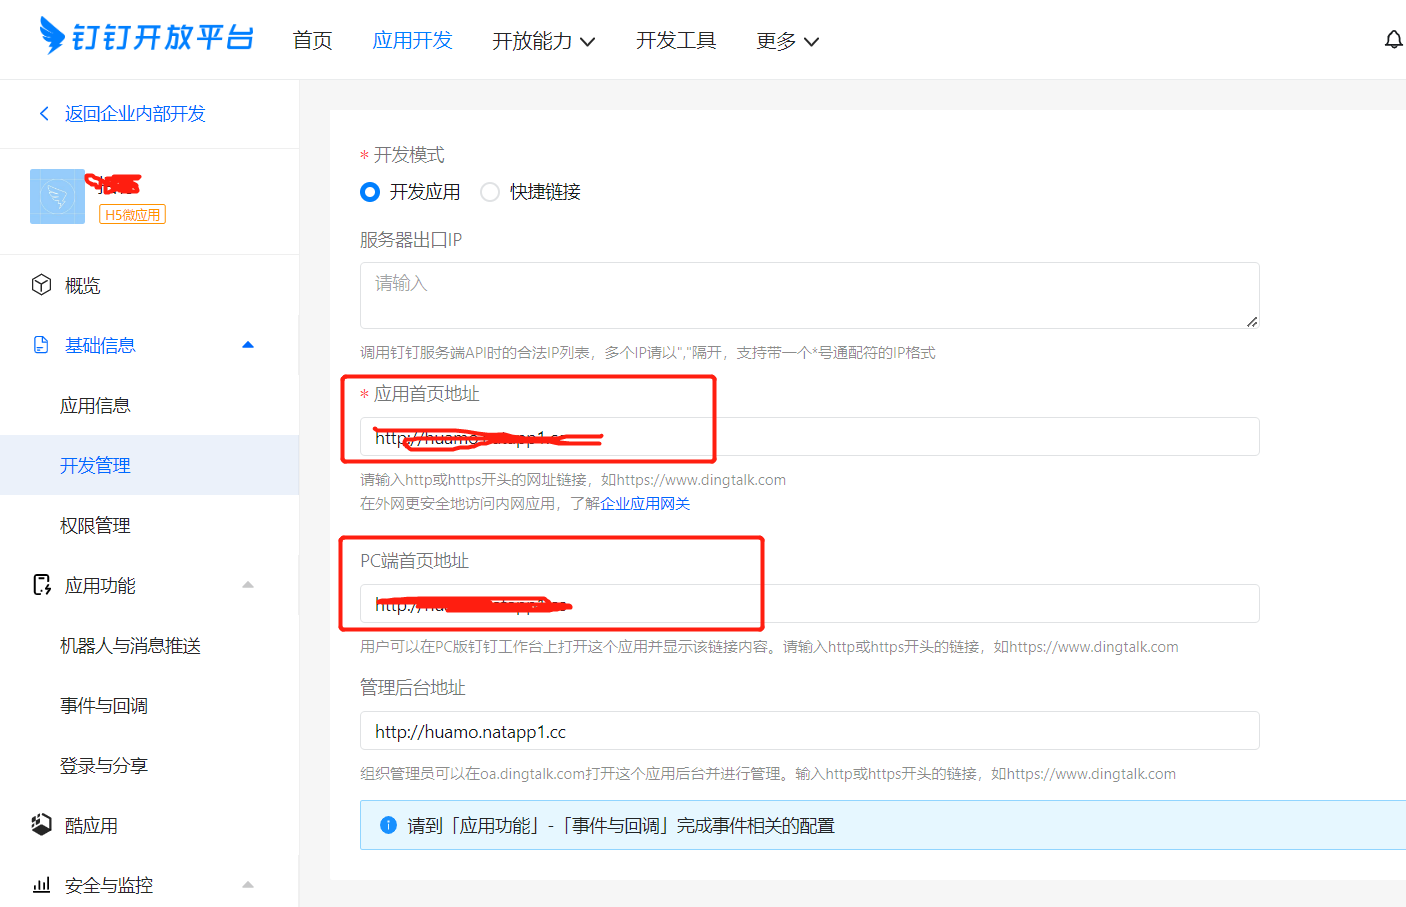Open 事件与回调 in the sidebar
Image resolution: width=1406 pixels, height=907 pixels.
point(104,705)
